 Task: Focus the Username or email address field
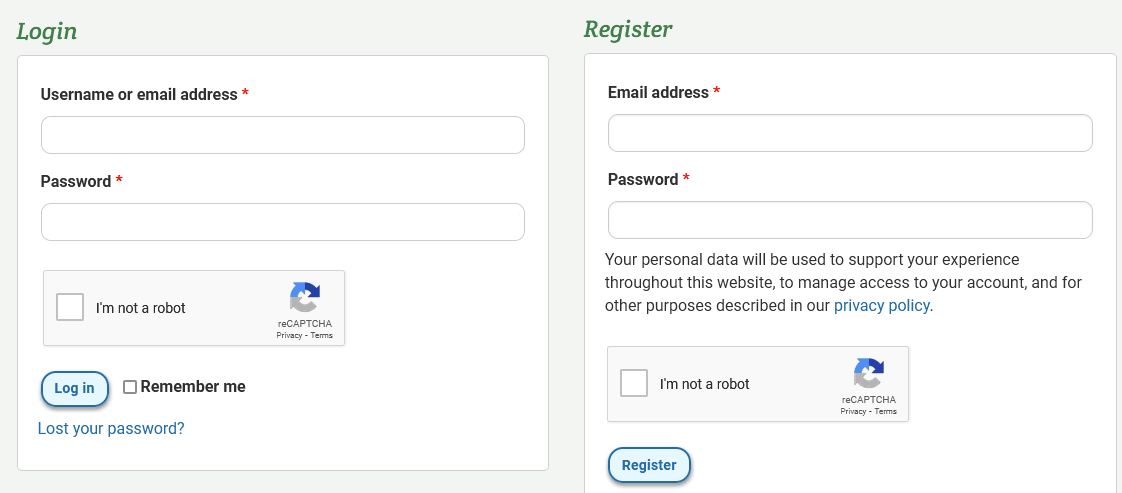pos(283,135)
